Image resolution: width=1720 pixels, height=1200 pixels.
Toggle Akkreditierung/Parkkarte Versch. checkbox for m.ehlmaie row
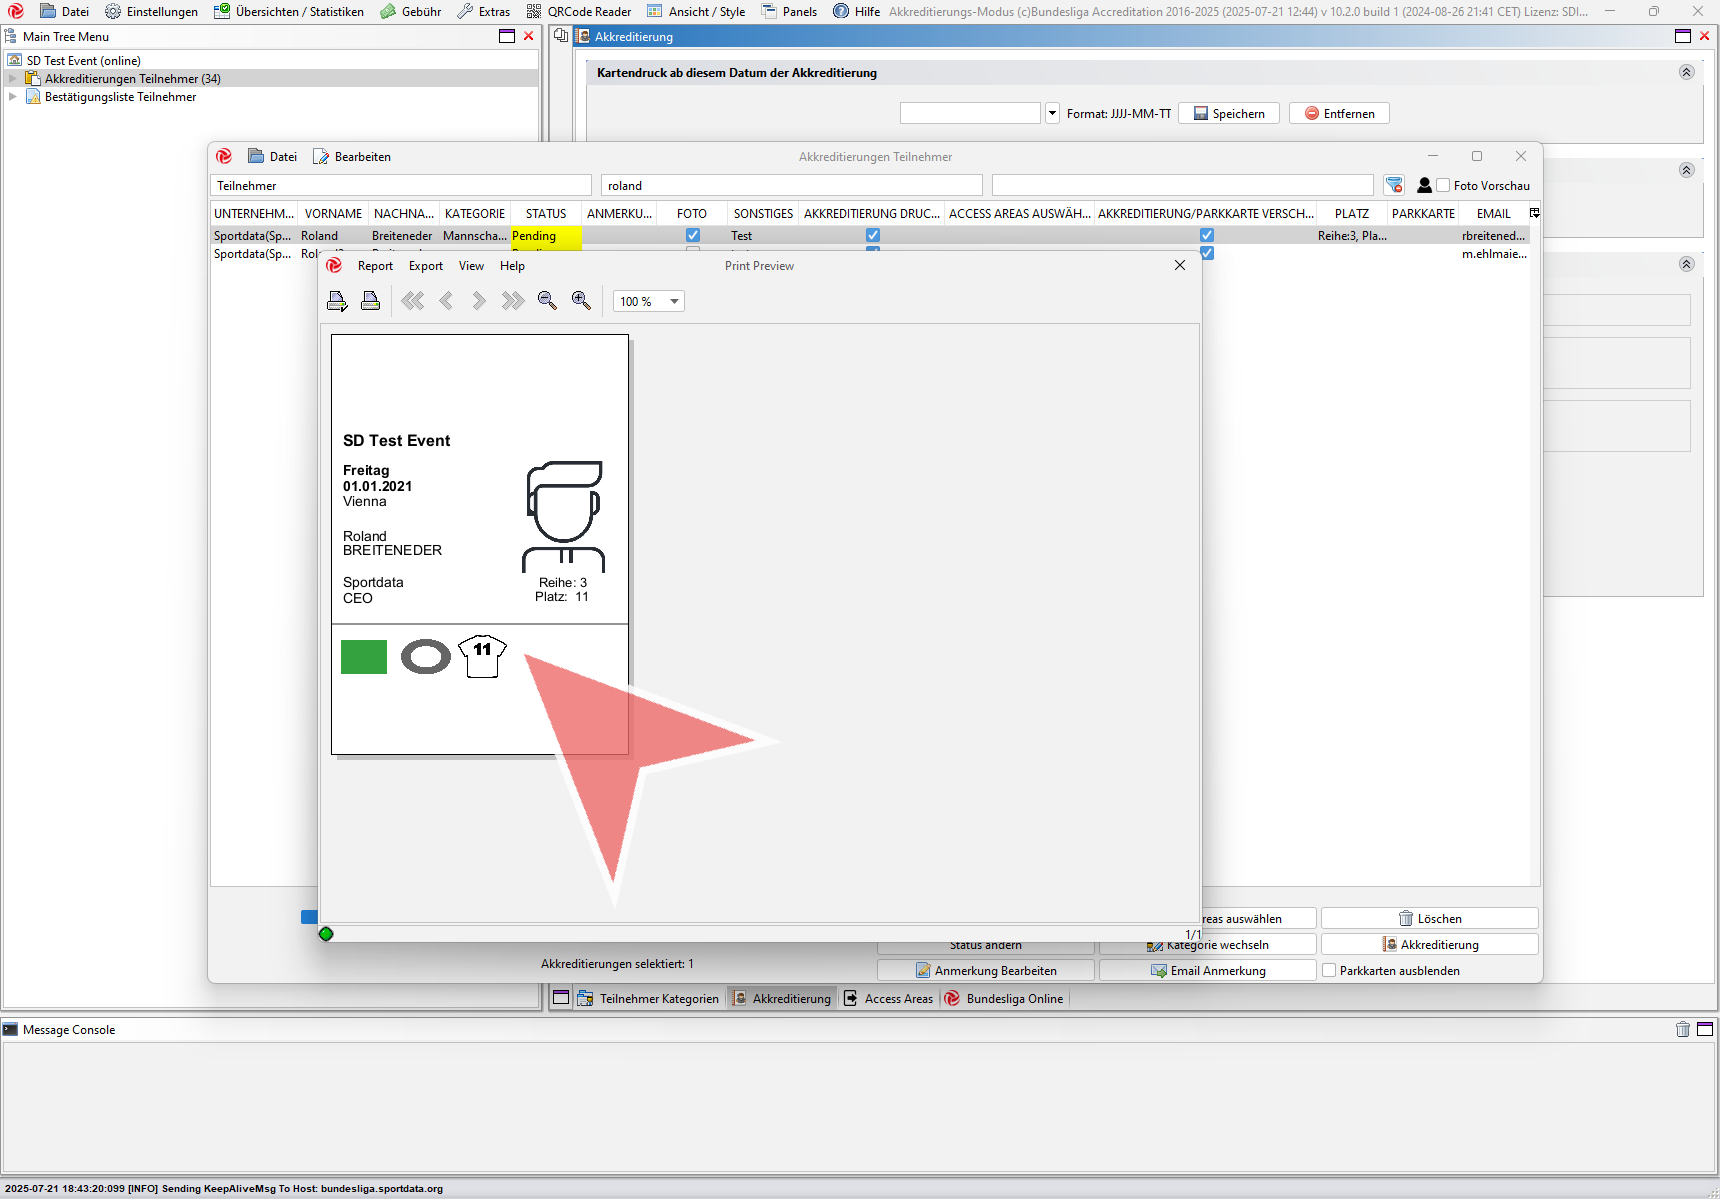click(x=1207, y=253)
